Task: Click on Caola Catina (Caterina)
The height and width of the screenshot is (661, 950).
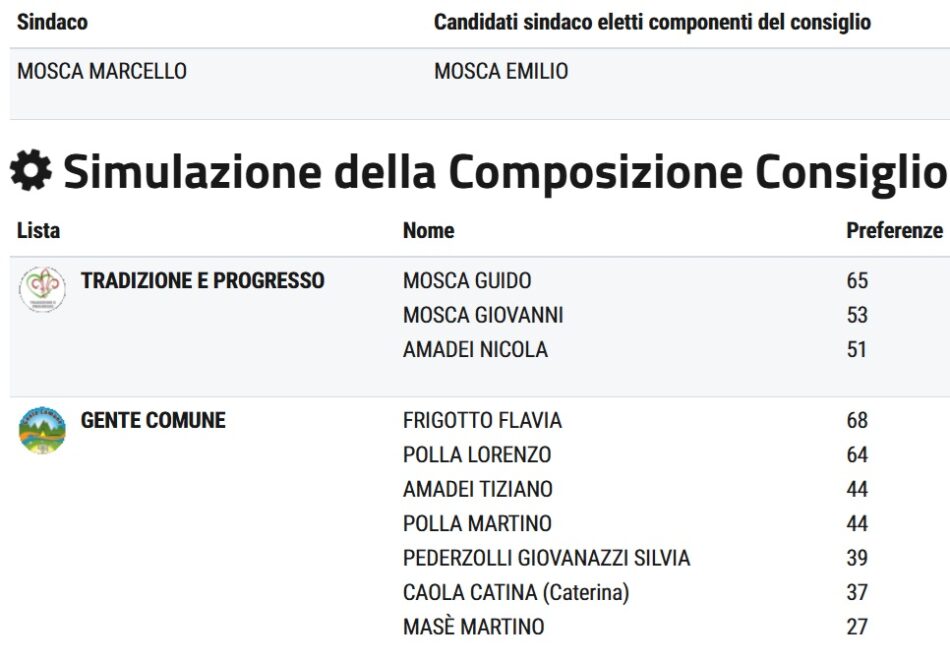Action: click(x=516, y=593)
